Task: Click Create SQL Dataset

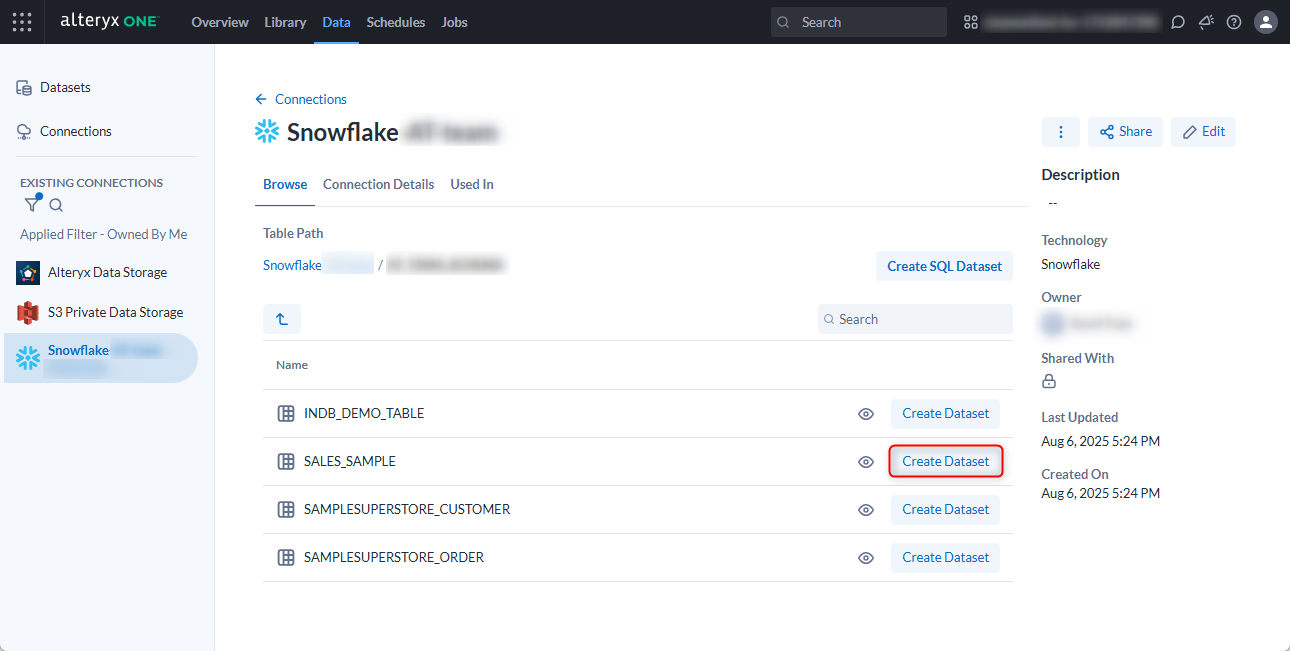Action: [x=944, y=266]
